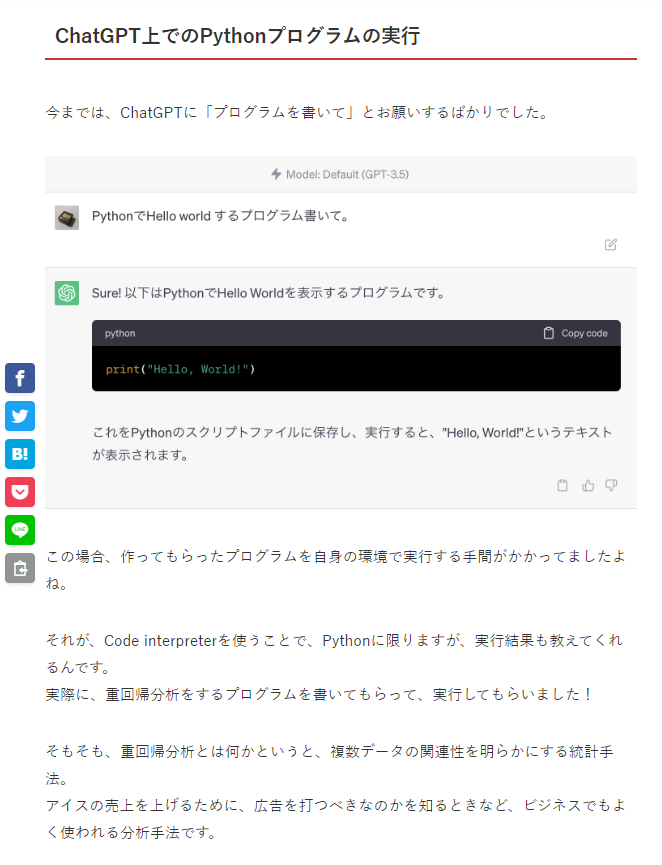Save the page to Pocket

tap(20, 492)
